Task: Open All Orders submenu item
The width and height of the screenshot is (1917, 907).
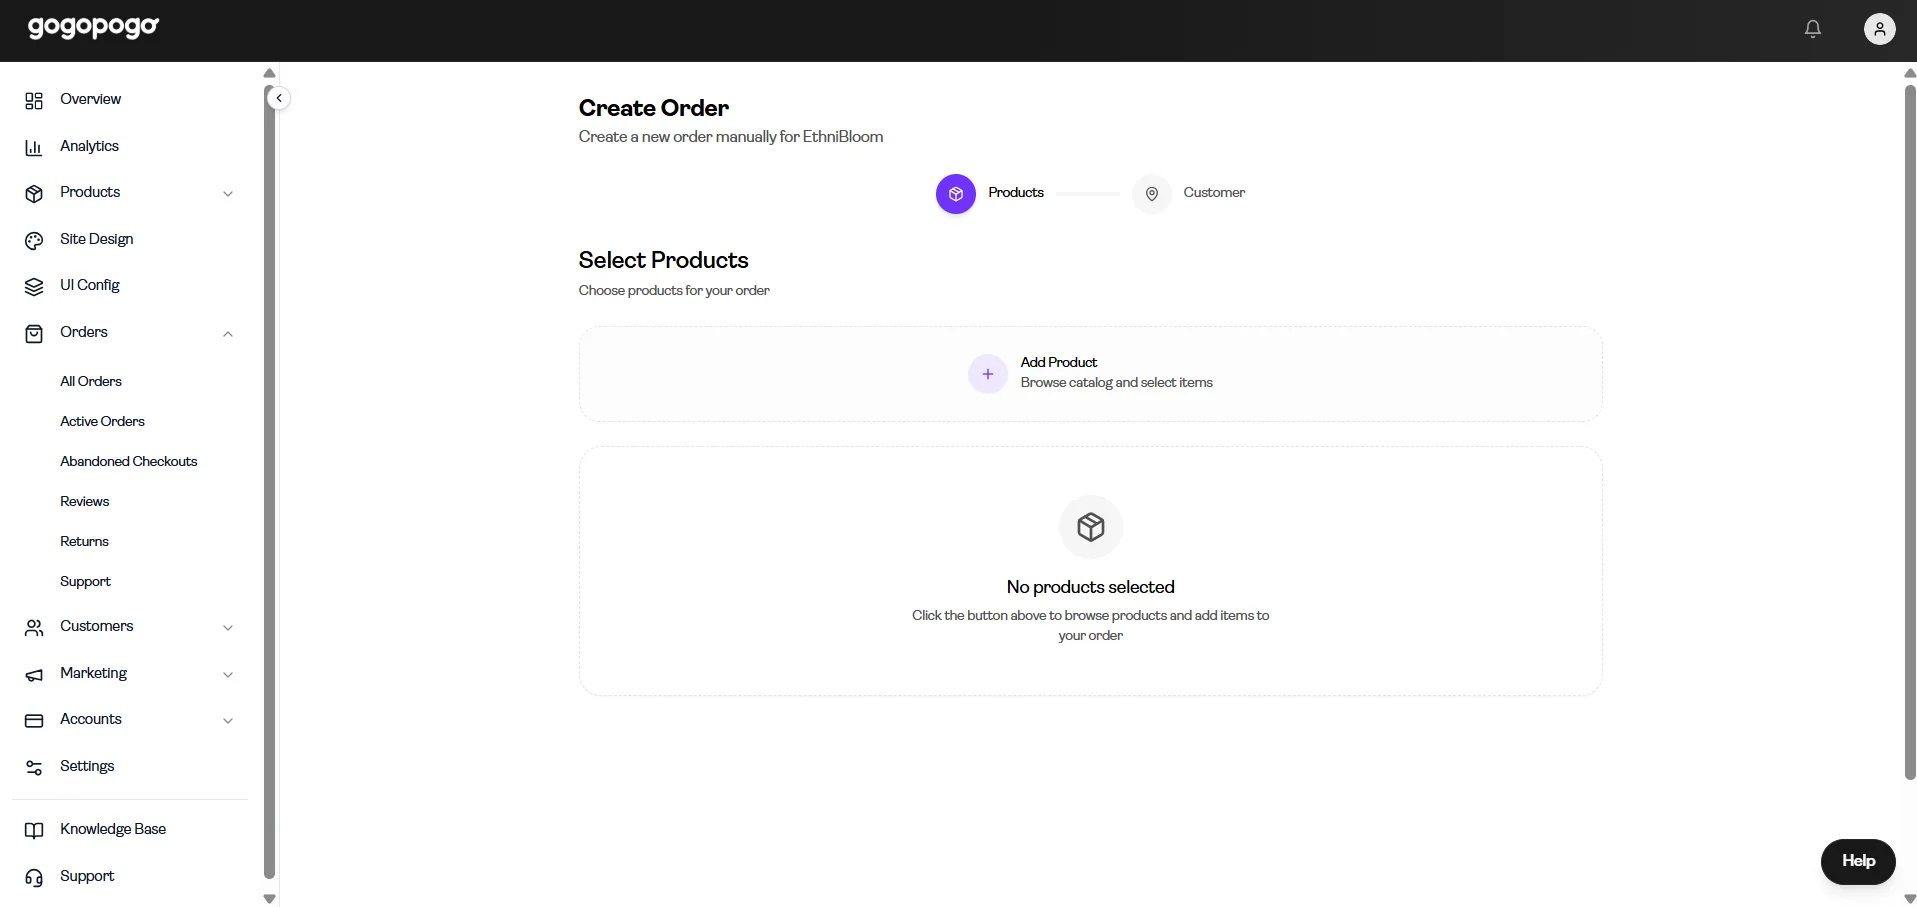Action: [x=91, y=381]
